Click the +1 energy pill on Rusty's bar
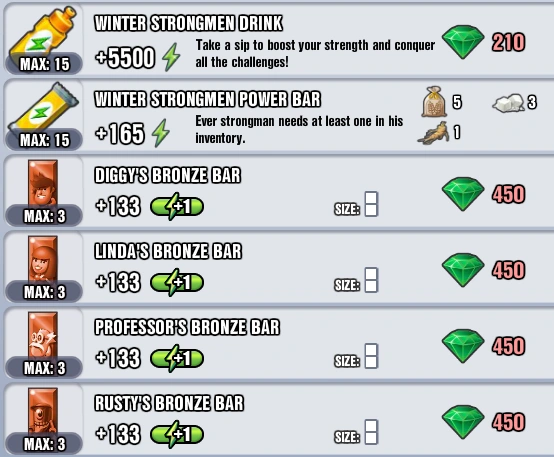 [177, 435]
